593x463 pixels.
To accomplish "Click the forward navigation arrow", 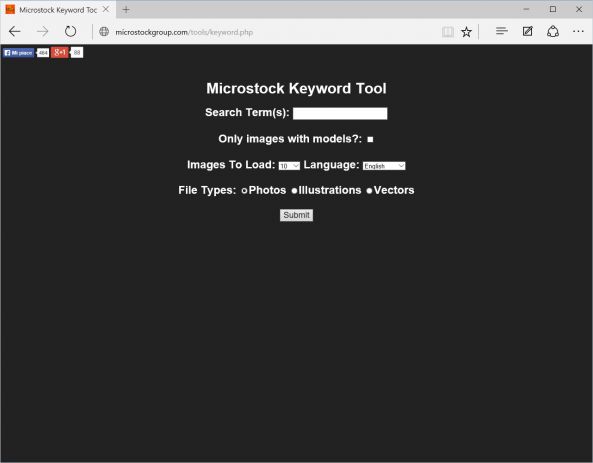I will (x=42, y=31).
